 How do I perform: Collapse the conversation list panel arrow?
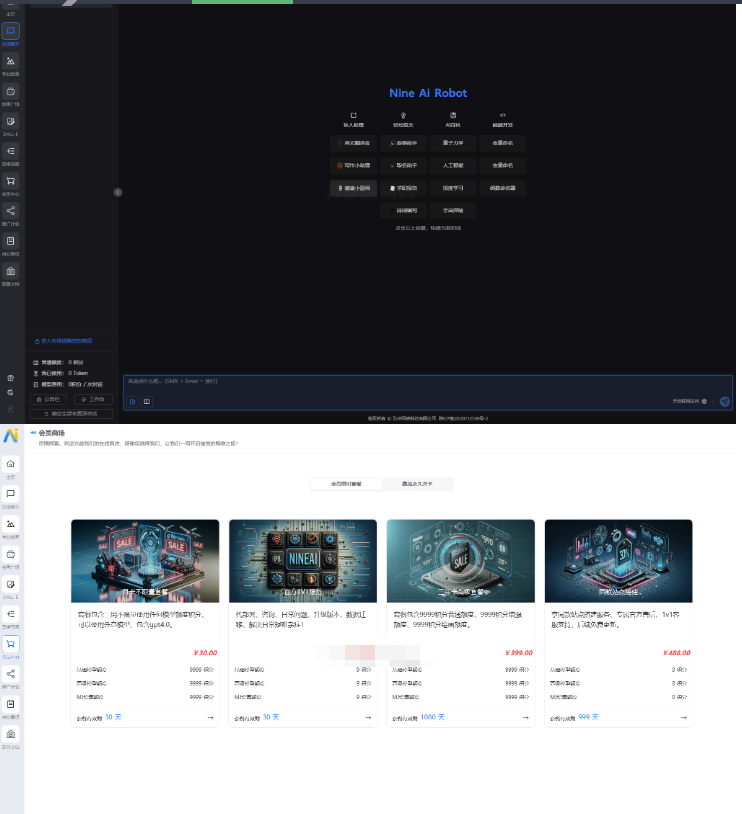[x=118, y=192]
